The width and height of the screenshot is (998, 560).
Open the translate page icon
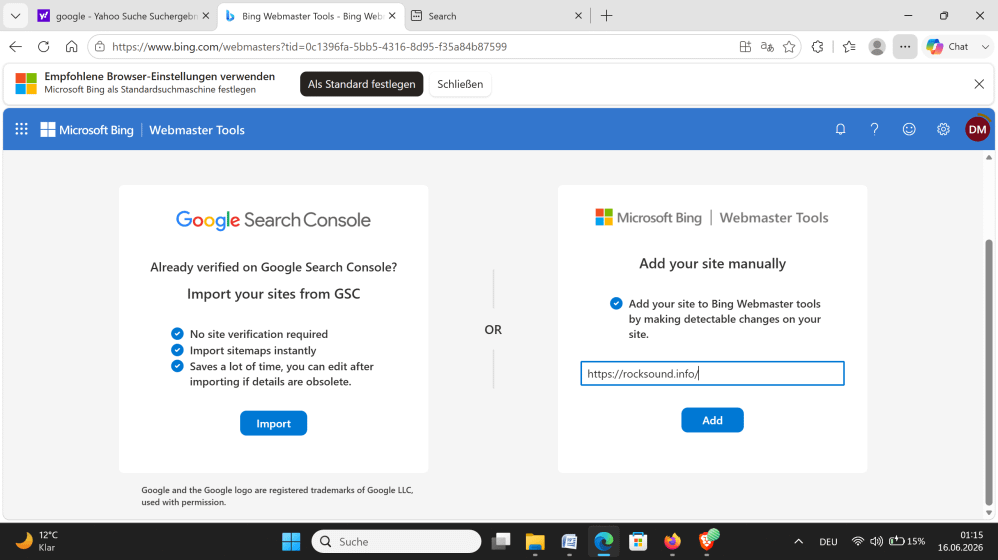tap(767, 46)
